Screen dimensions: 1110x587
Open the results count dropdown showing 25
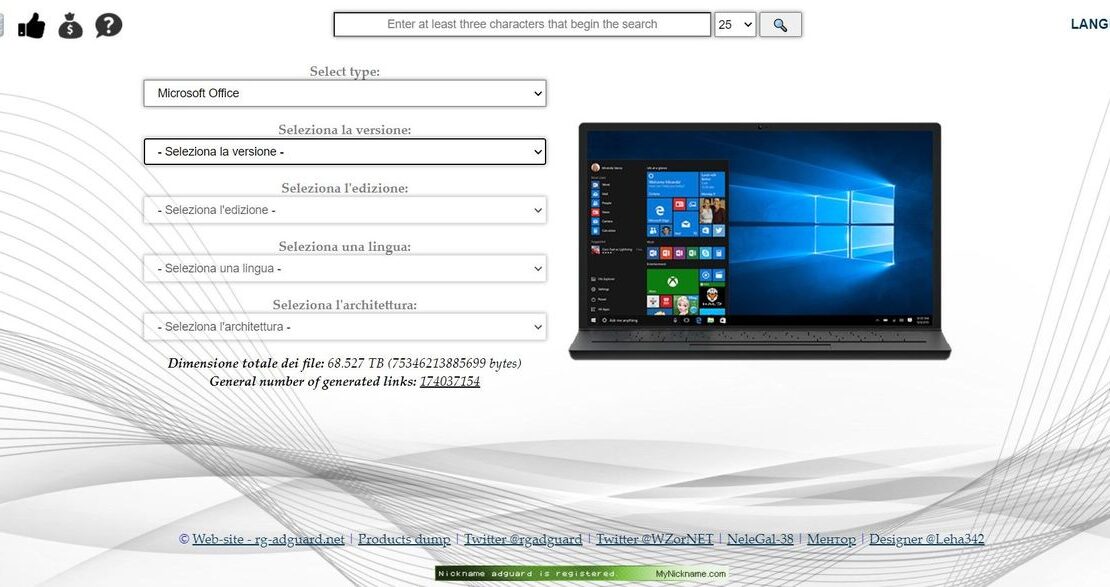tap(735, 25)
